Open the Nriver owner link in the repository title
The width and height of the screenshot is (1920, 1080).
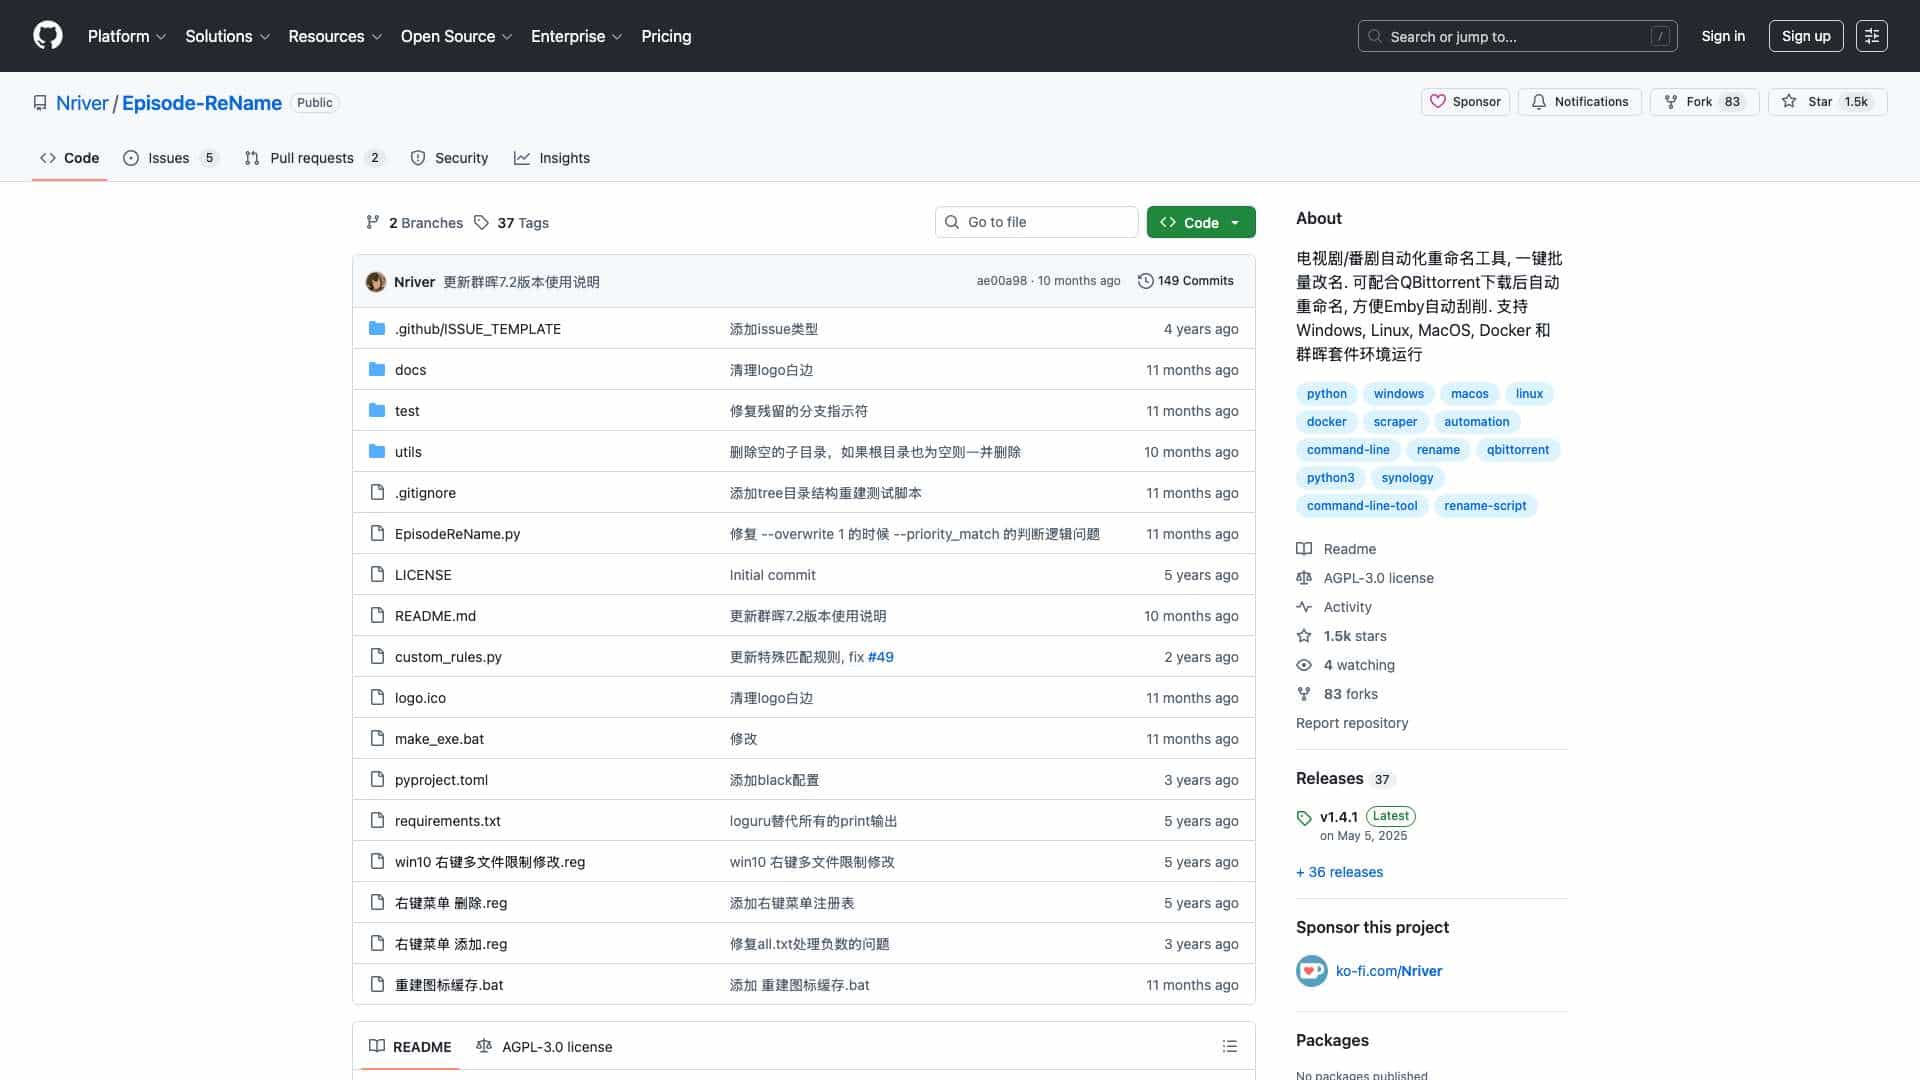[82, 103]
